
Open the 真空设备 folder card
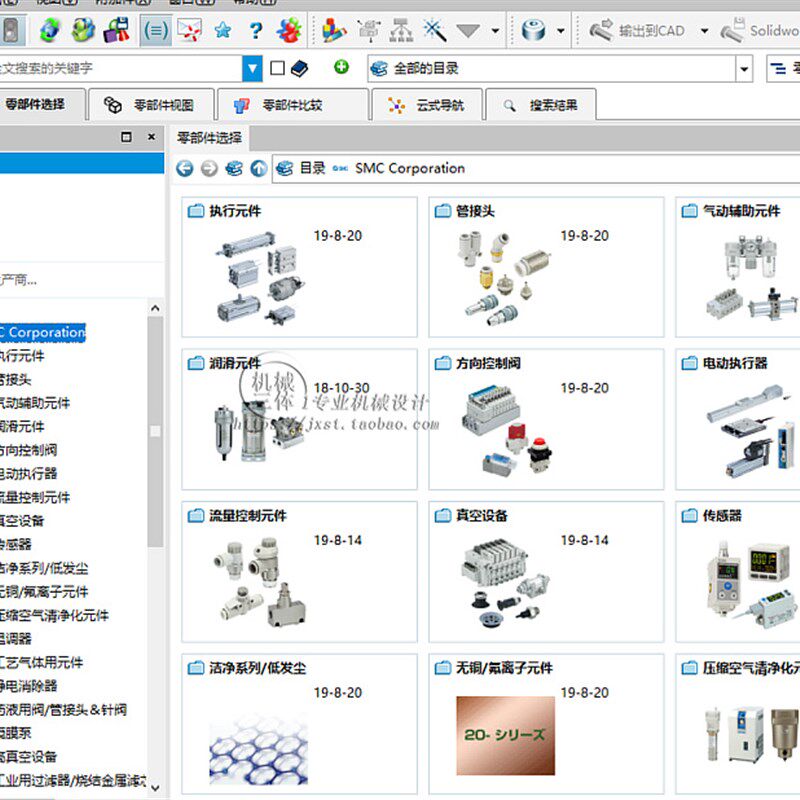click(546, 571)
